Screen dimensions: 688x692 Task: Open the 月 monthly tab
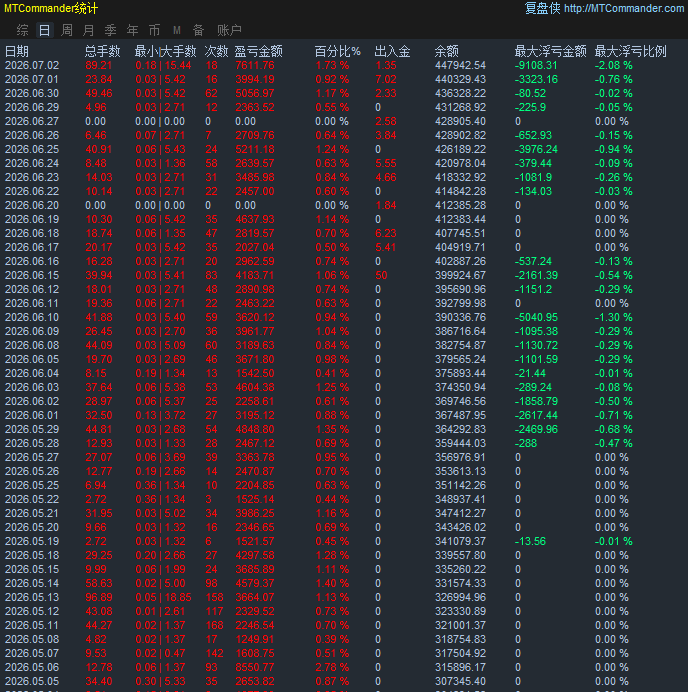pos(89,30)
